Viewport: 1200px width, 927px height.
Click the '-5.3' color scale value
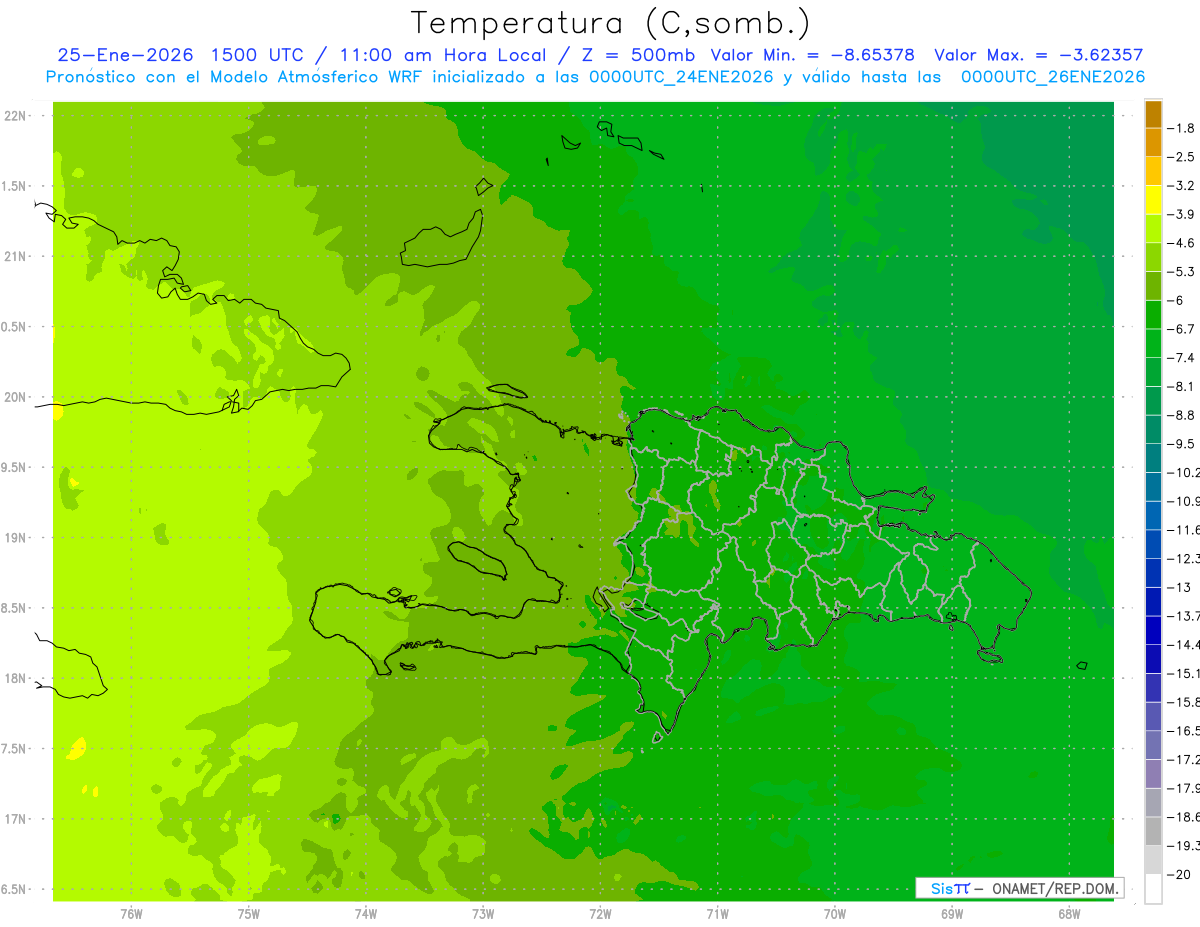tap(1181, 272)
